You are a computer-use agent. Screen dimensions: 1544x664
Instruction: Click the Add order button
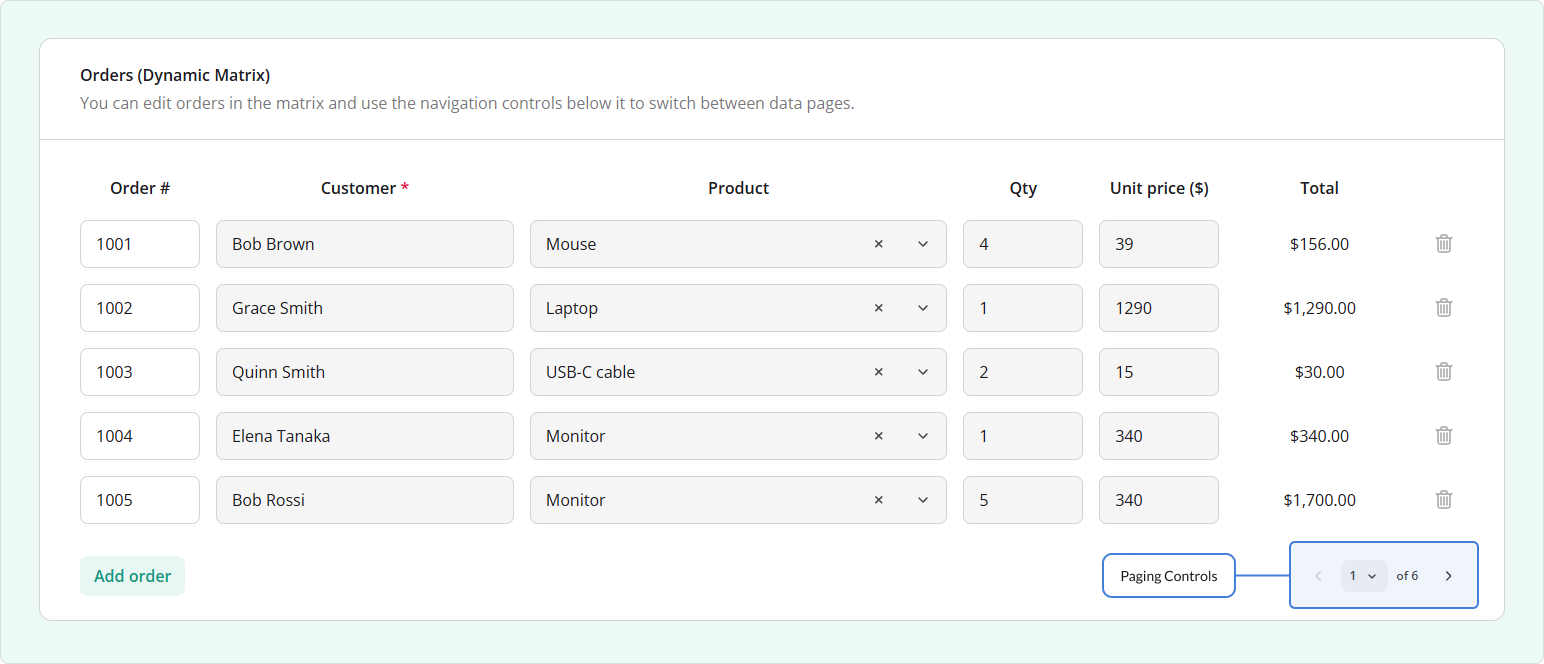click(x=132, y=576)
